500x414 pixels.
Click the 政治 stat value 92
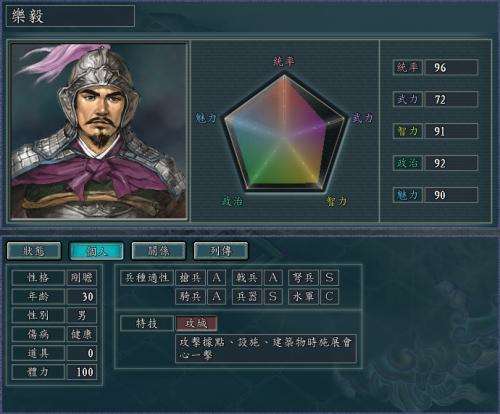coord(451,163)
